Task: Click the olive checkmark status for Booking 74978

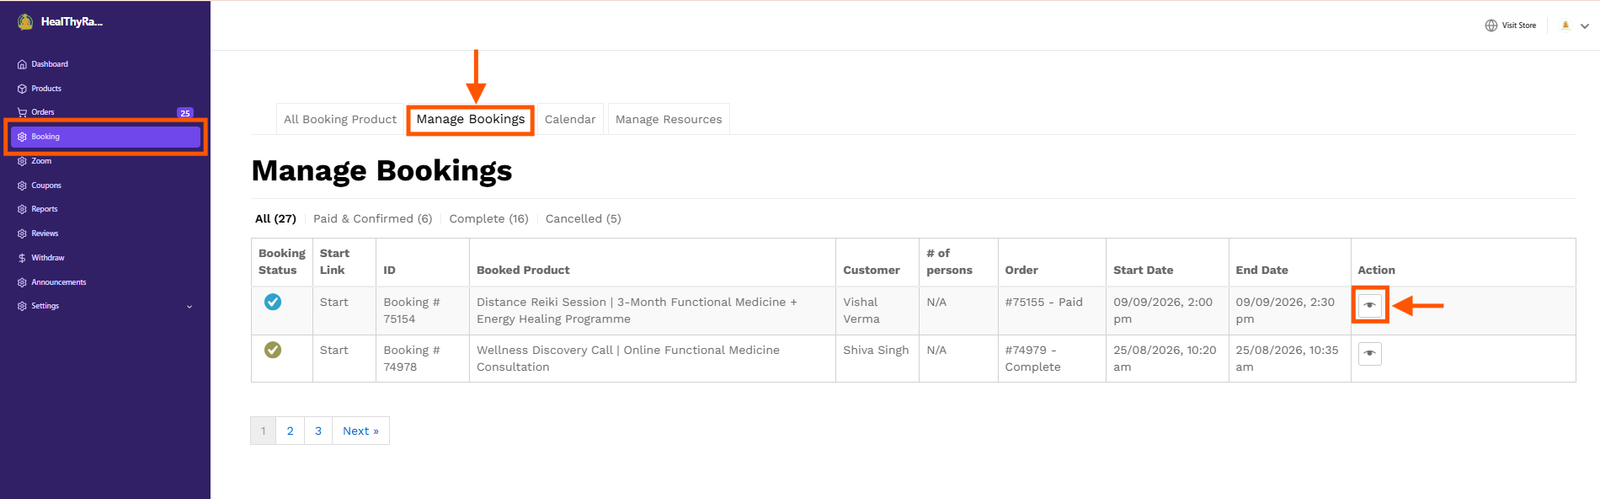Action: coord(273,350)
